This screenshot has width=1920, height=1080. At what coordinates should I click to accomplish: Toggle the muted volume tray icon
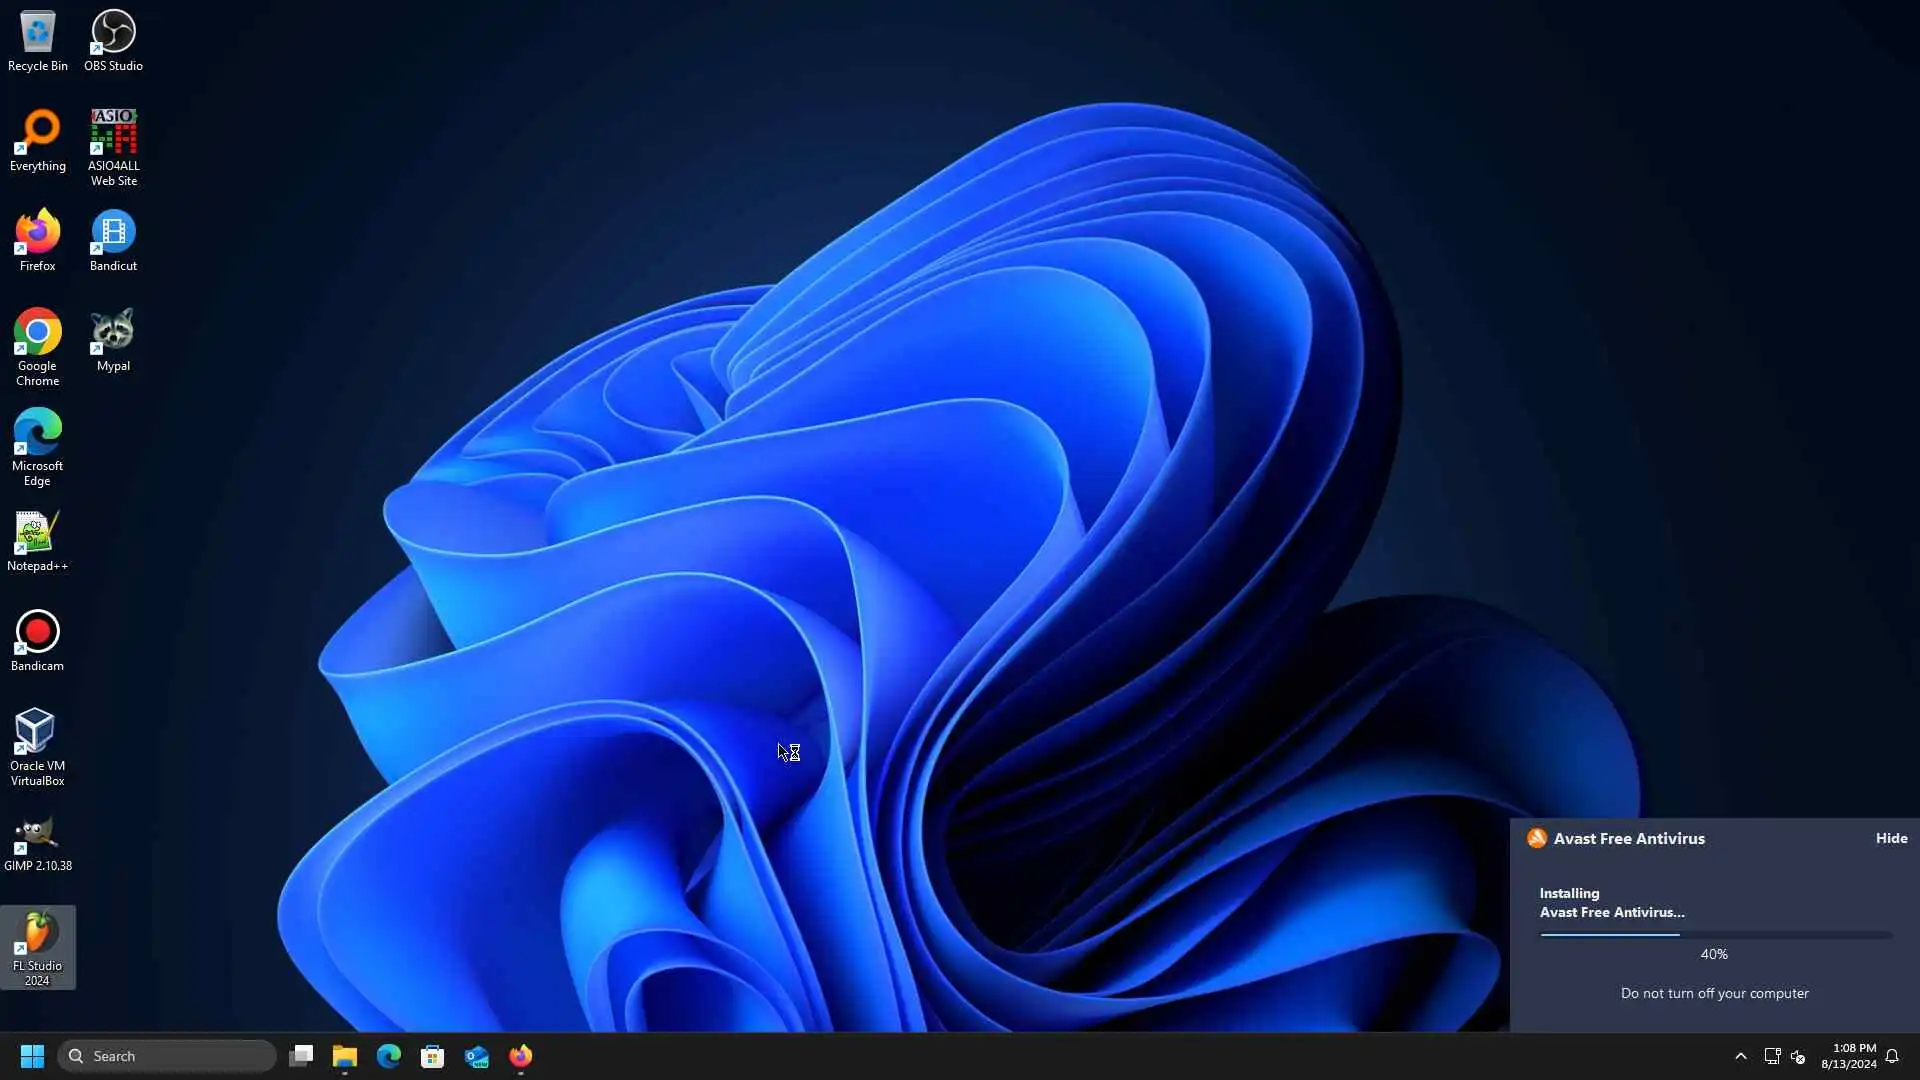click(1798, 1056)
